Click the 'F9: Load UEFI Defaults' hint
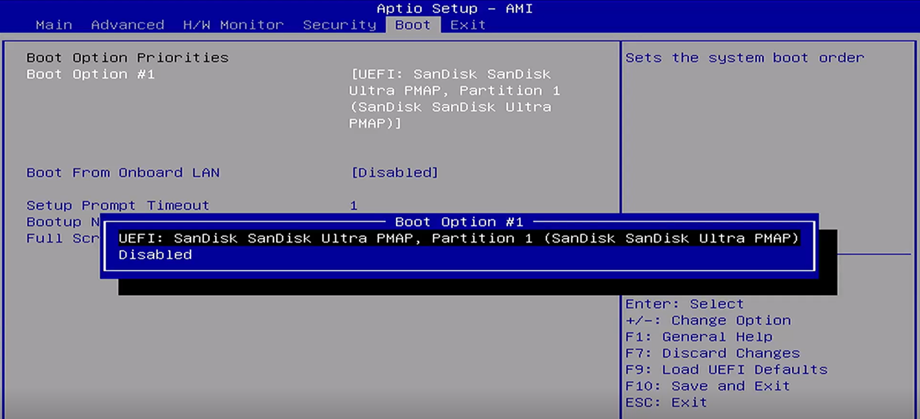The height and width of the screenshot is (419, 920). click(726, 370)
